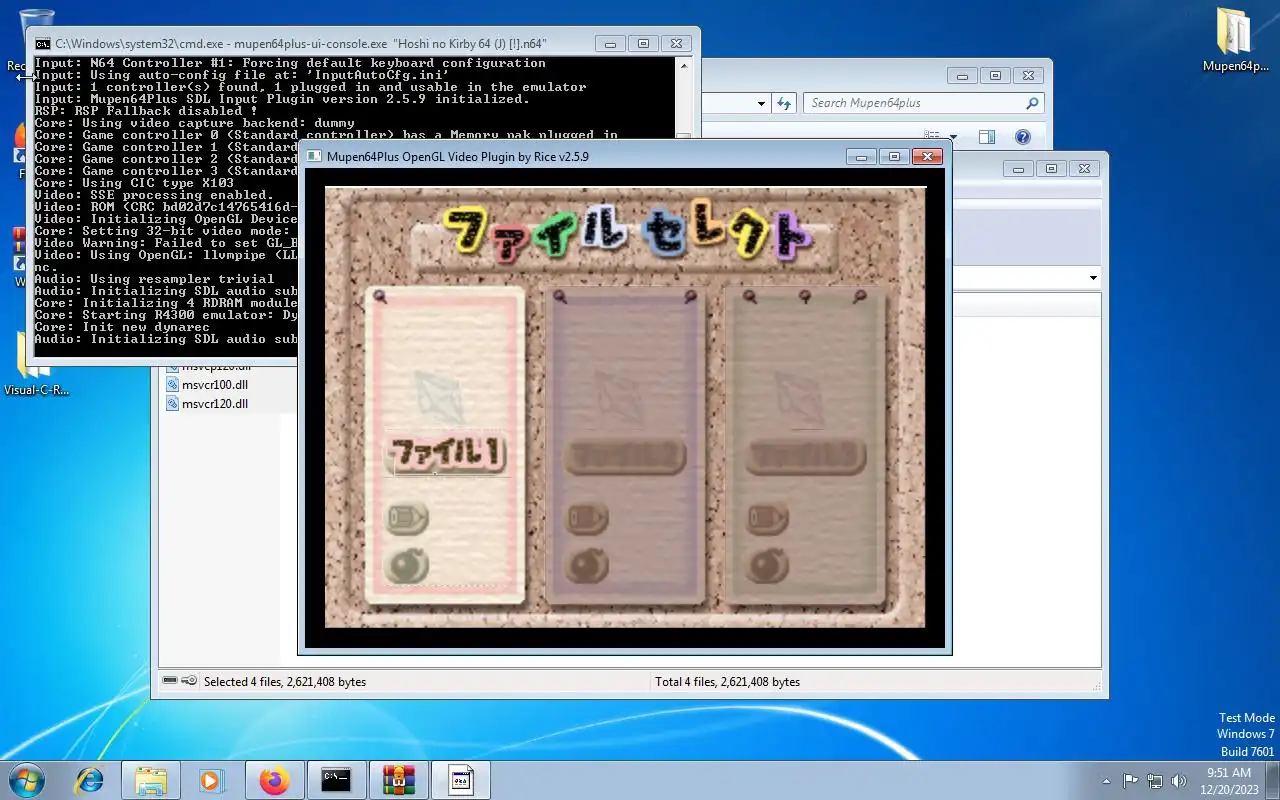
Task: Toggle the Explorer preview pane
Action: pos(987,137)
